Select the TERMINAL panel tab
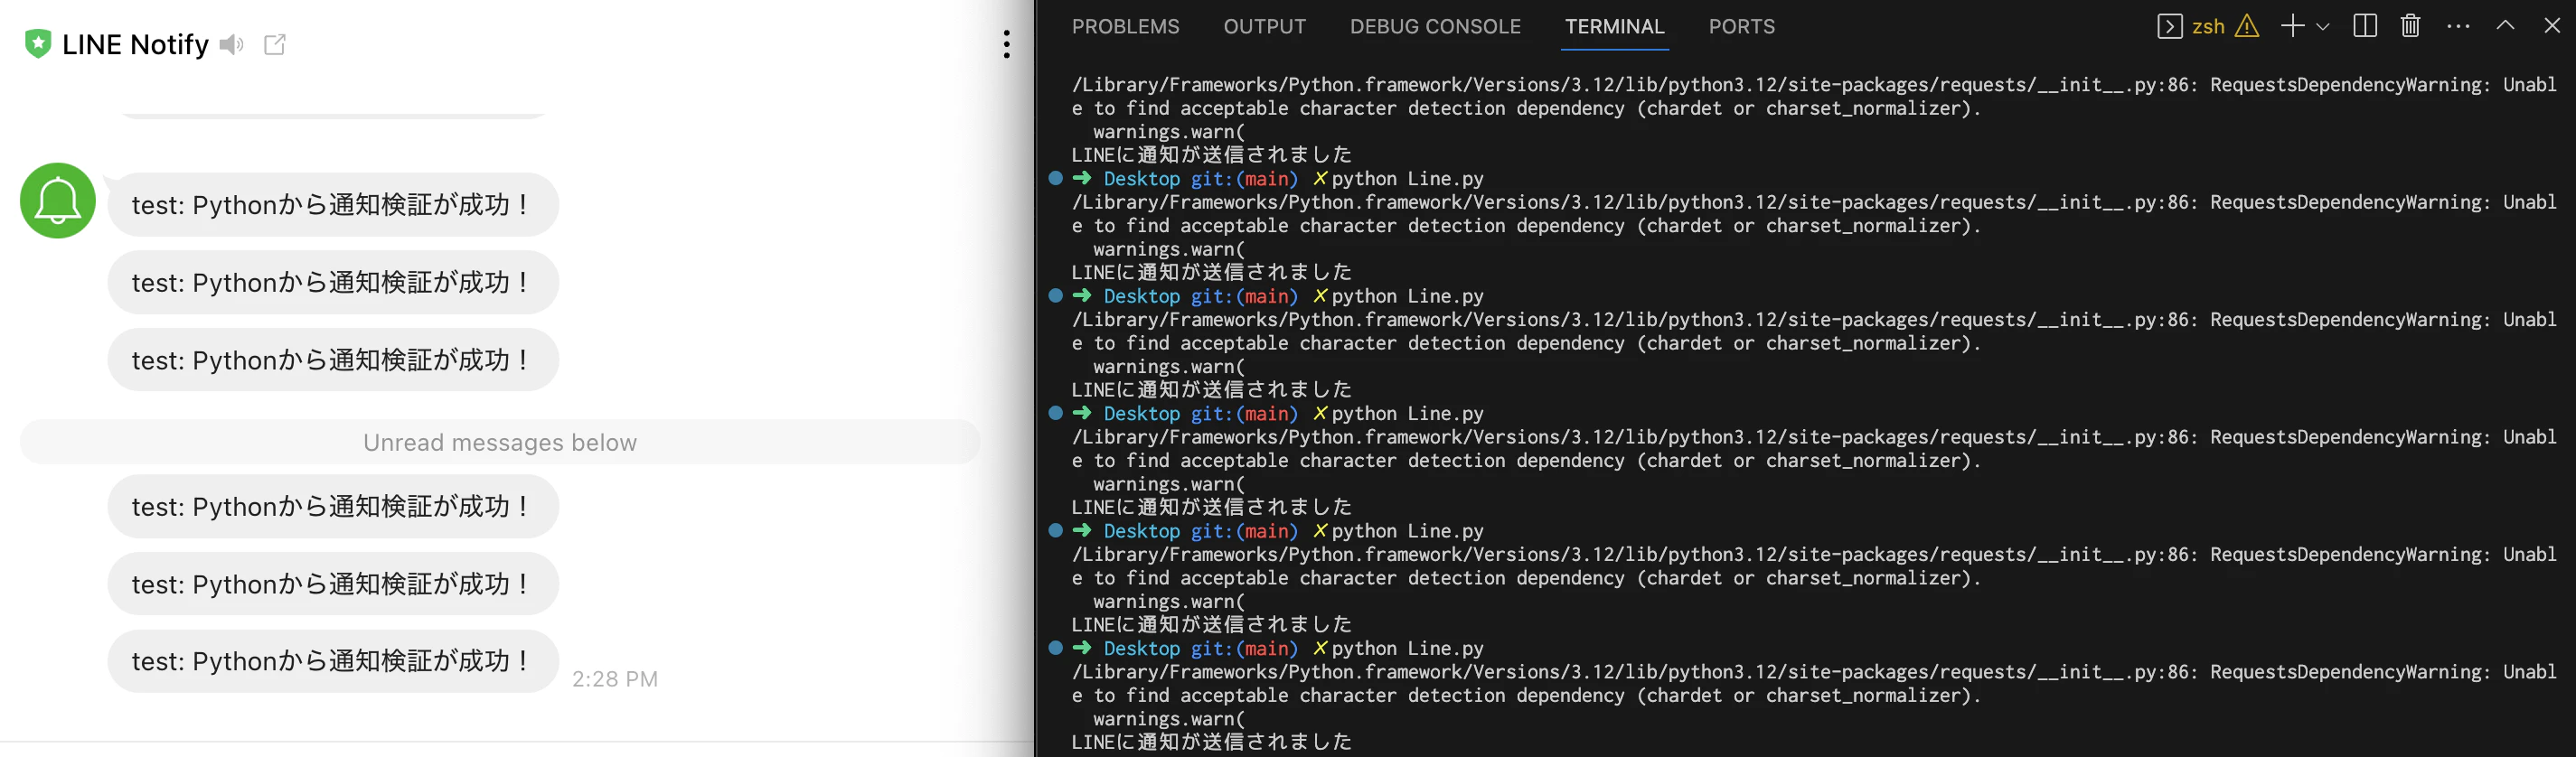The image size is (2576, 757). pyautogui.click(x=1614, y=27)
